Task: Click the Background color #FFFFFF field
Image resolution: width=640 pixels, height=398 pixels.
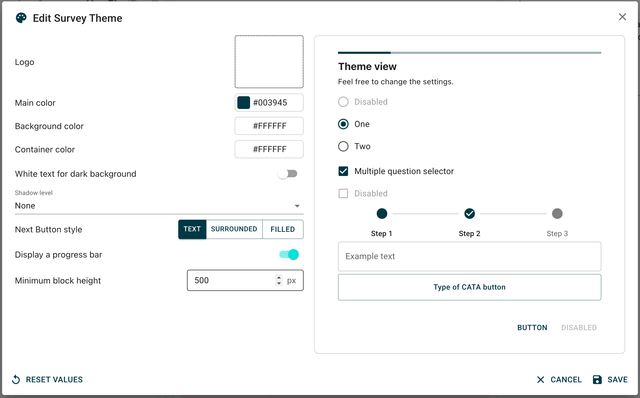Action: click(269, 126)
